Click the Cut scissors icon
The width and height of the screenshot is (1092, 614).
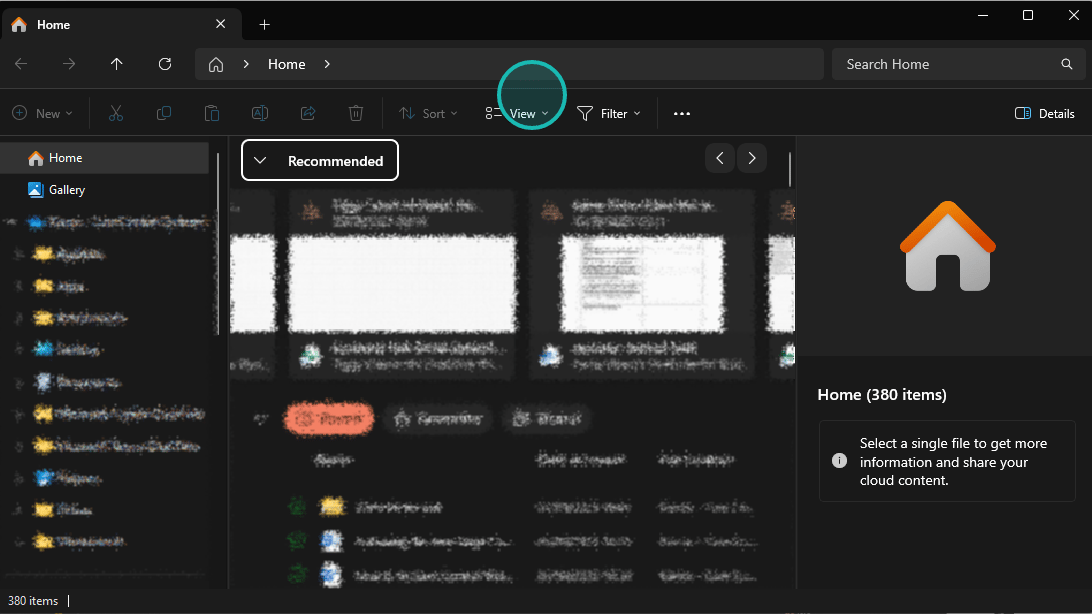point(116,113)
